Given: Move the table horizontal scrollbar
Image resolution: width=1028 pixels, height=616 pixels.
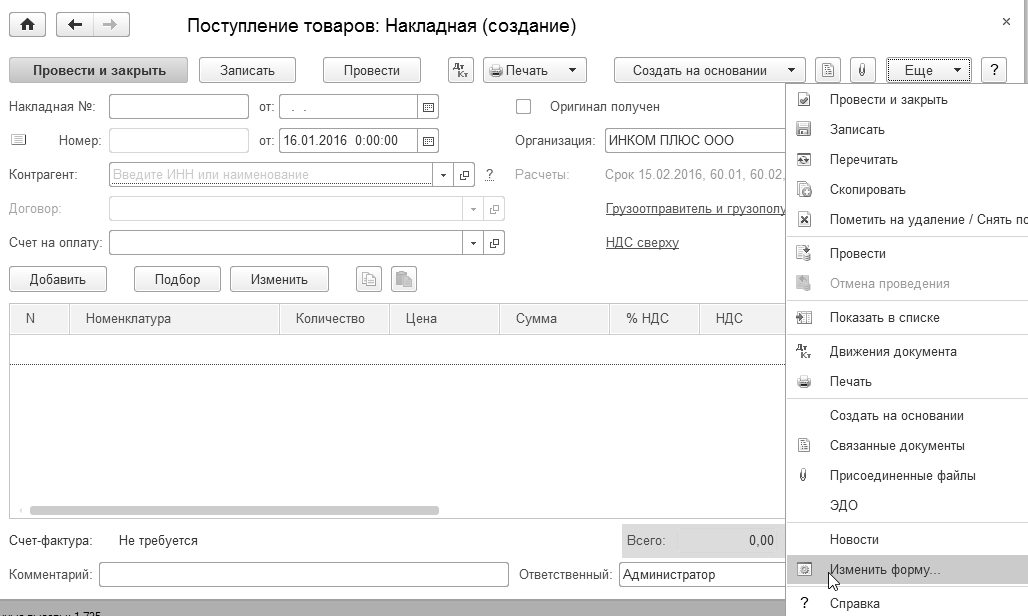Looking at the screenshot, I should [234, 510].
